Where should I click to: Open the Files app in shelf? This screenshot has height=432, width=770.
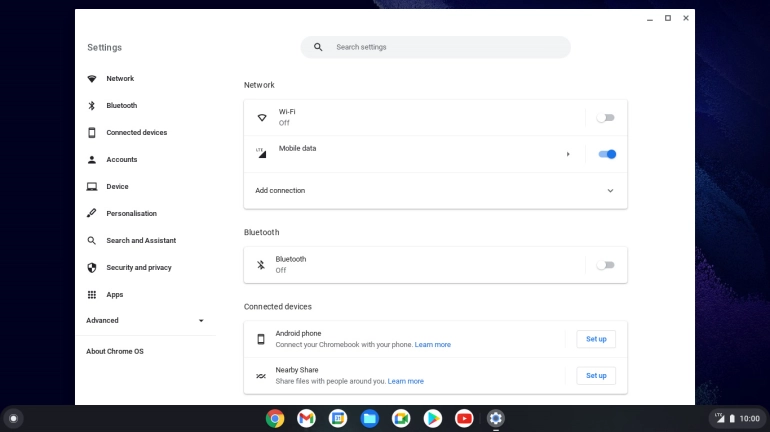pyautogui.click(x=369, y=418)
